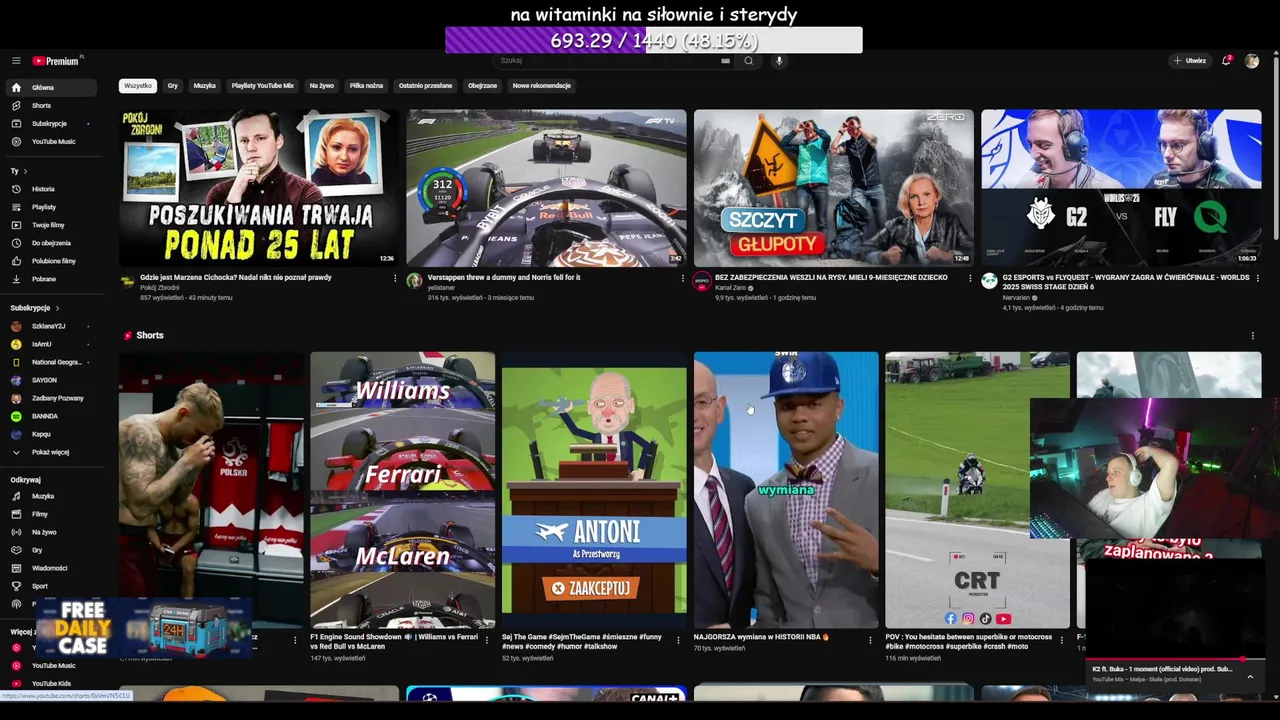The height and width of the screenshot is (720, 1280).
Task: Select the Muzyka filter chip
Action: point(205,86)
